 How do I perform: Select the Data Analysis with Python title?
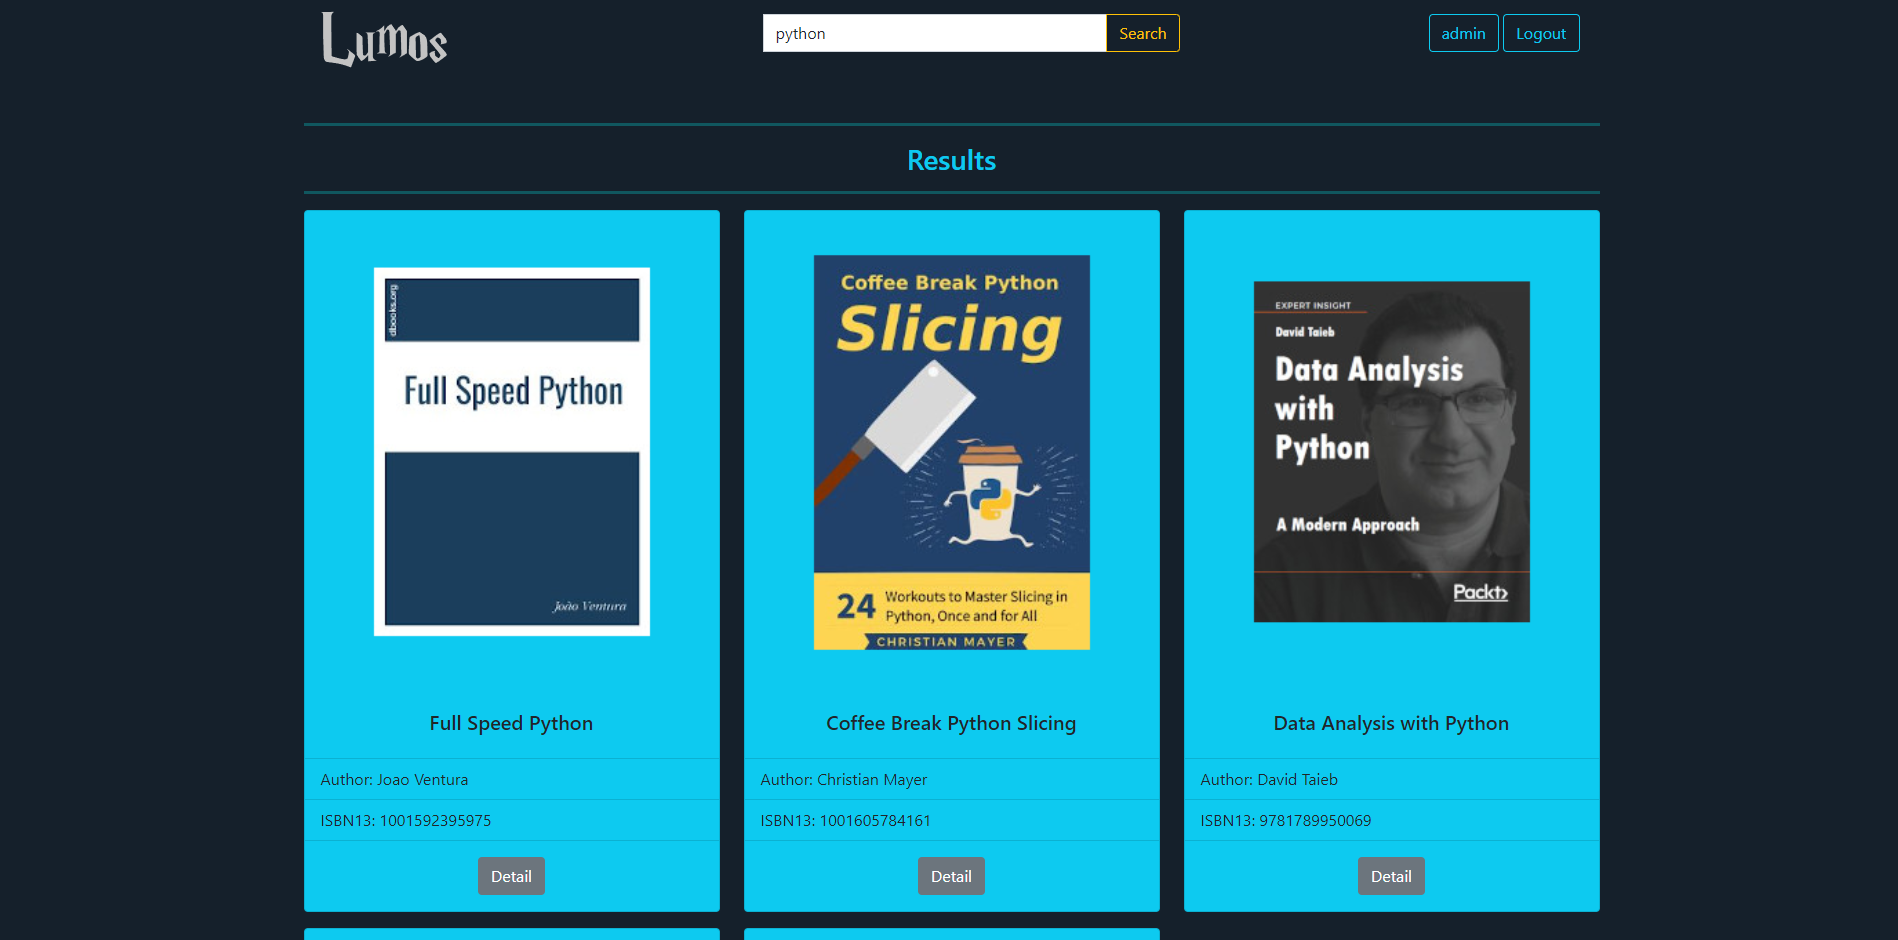(x=1391, y=723)
